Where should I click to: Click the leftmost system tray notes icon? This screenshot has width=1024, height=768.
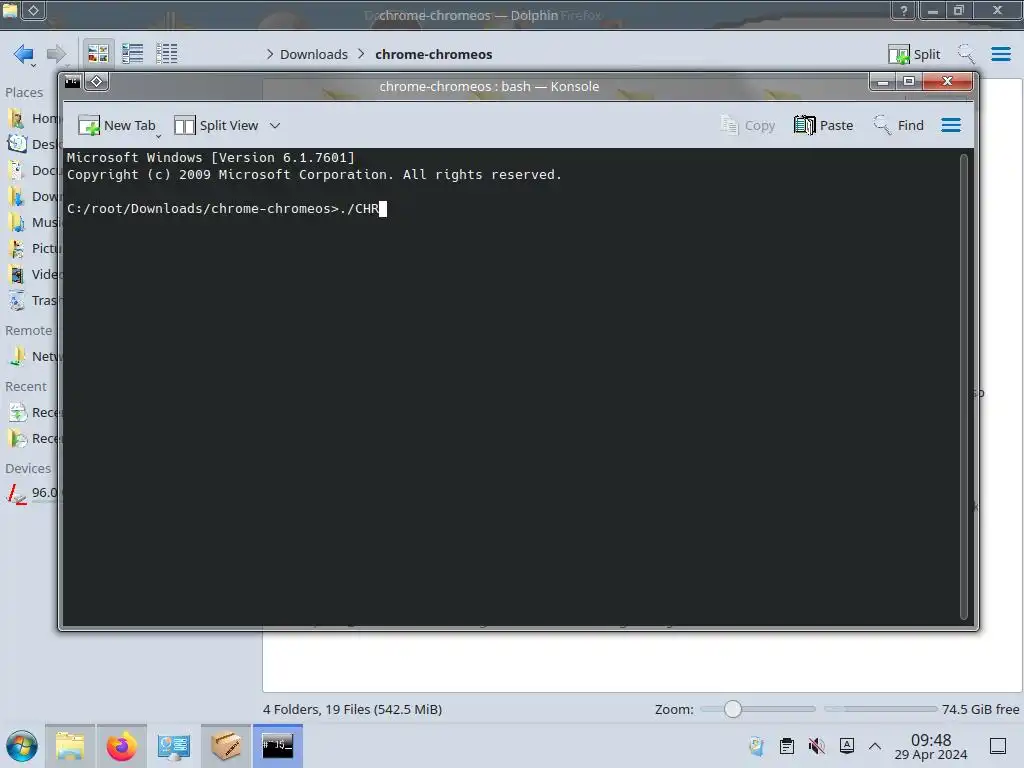click(x=757, y=746)
